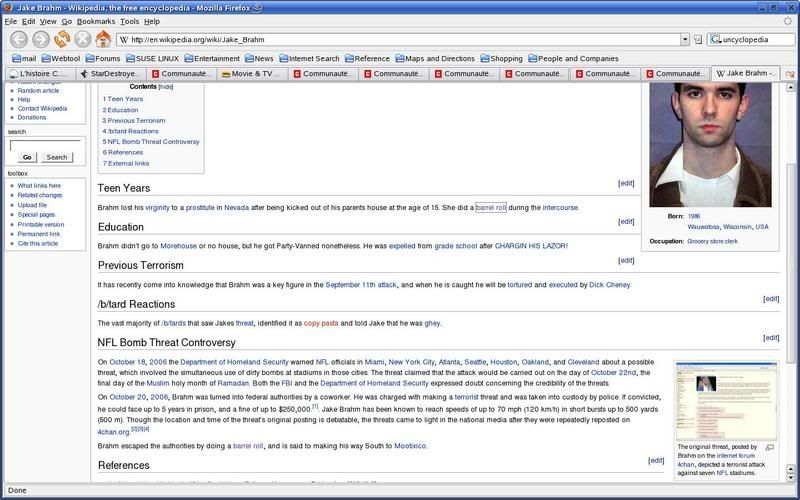Open the File menu

pos(11,21)
